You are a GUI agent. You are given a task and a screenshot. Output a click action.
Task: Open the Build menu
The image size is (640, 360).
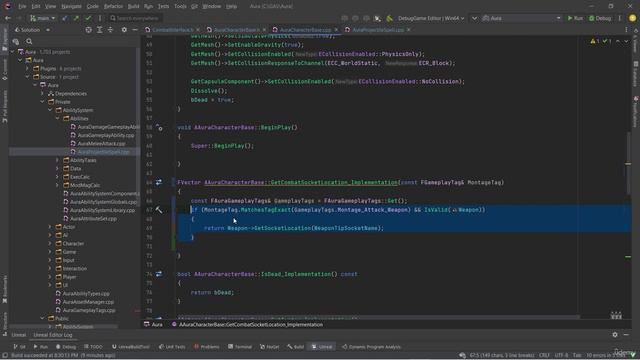[133, 6]
